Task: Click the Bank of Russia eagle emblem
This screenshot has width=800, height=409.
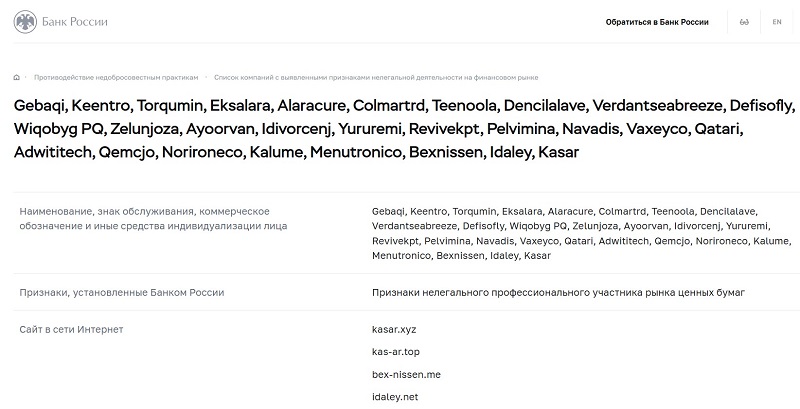Action: click(23, 21)
